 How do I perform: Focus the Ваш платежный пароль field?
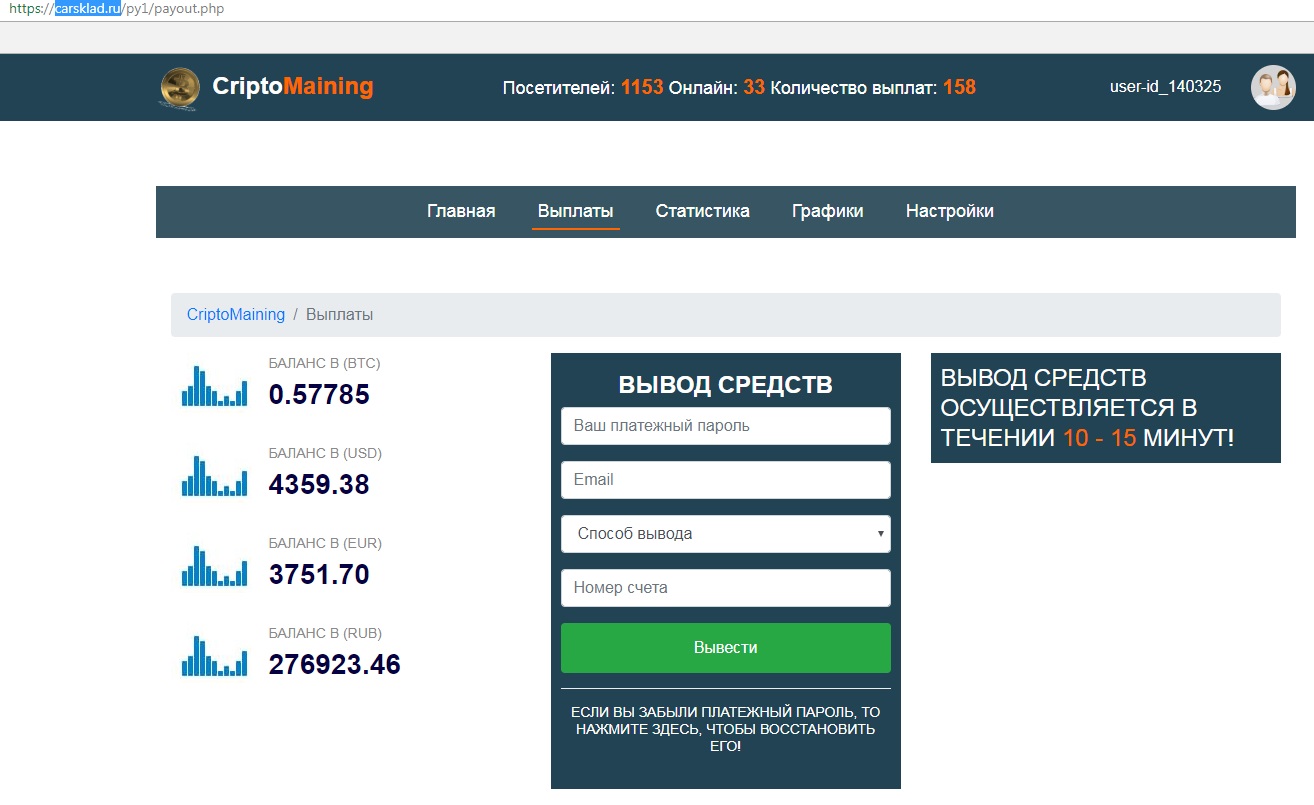pos(726,426)
